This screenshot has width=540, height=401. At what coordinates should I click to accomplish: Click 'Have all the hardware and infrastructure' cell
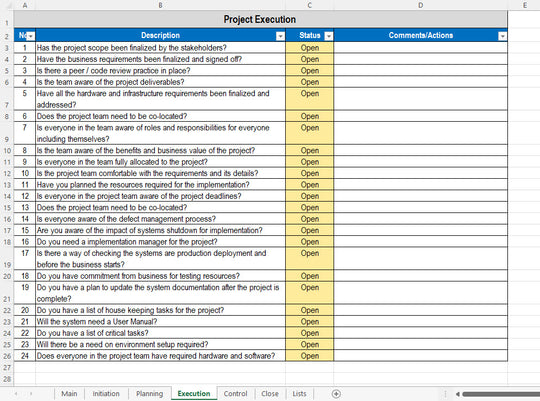tap(160, 99)
